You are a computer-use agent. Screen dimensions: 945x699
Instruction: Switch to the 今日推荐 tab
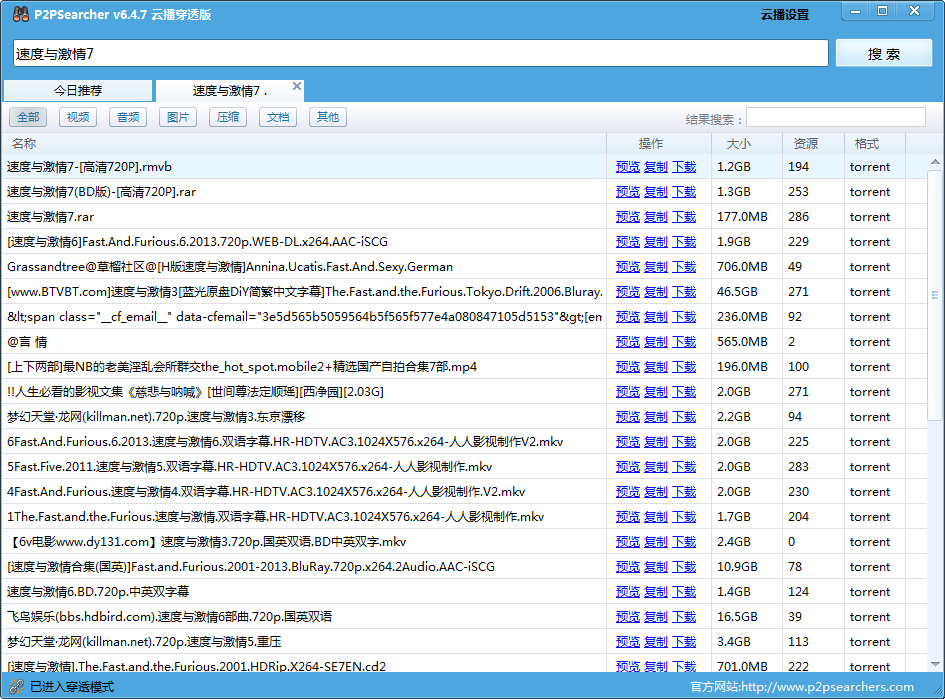(x=78, y=91)
